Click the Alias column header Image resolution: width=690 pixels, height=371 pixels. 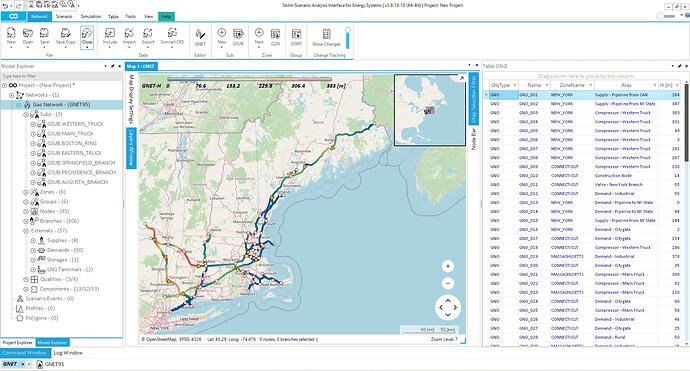point(626,85)
